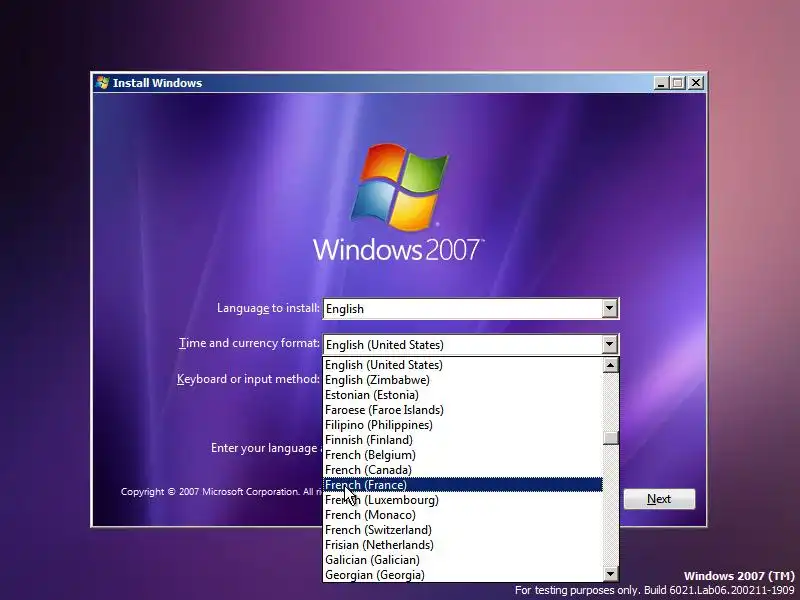Open the Language to install dropdown
Image resolution: width=800 pixels, height=600 pixels.
(470, 309)
